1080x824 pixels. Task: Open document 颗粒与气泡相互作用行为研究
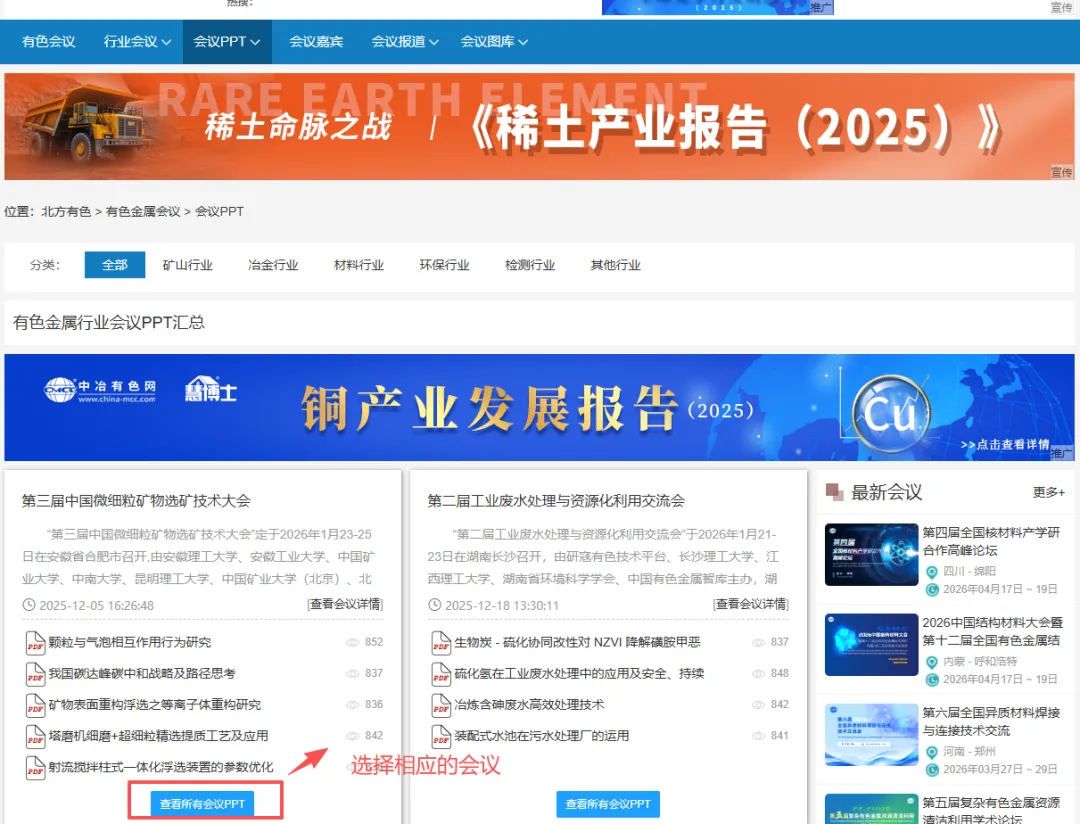click(x=129, y=642)
